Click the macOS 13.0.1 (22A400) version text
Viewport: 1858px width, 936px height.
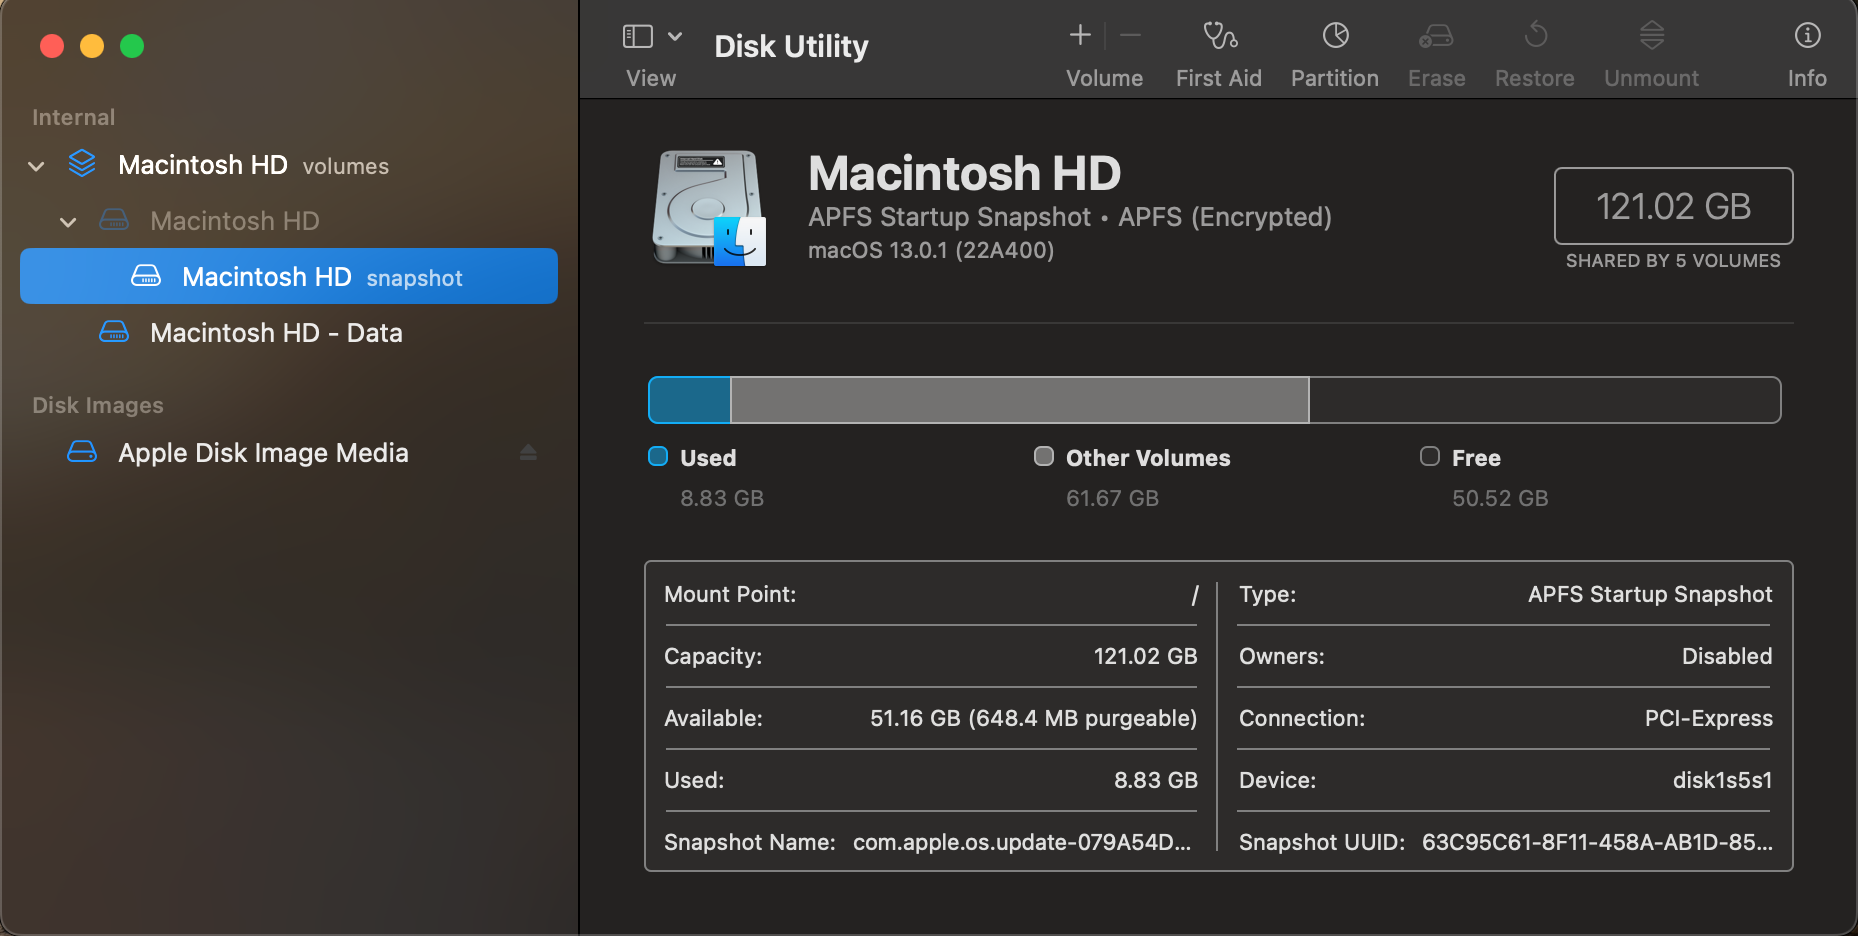(931, 250)
